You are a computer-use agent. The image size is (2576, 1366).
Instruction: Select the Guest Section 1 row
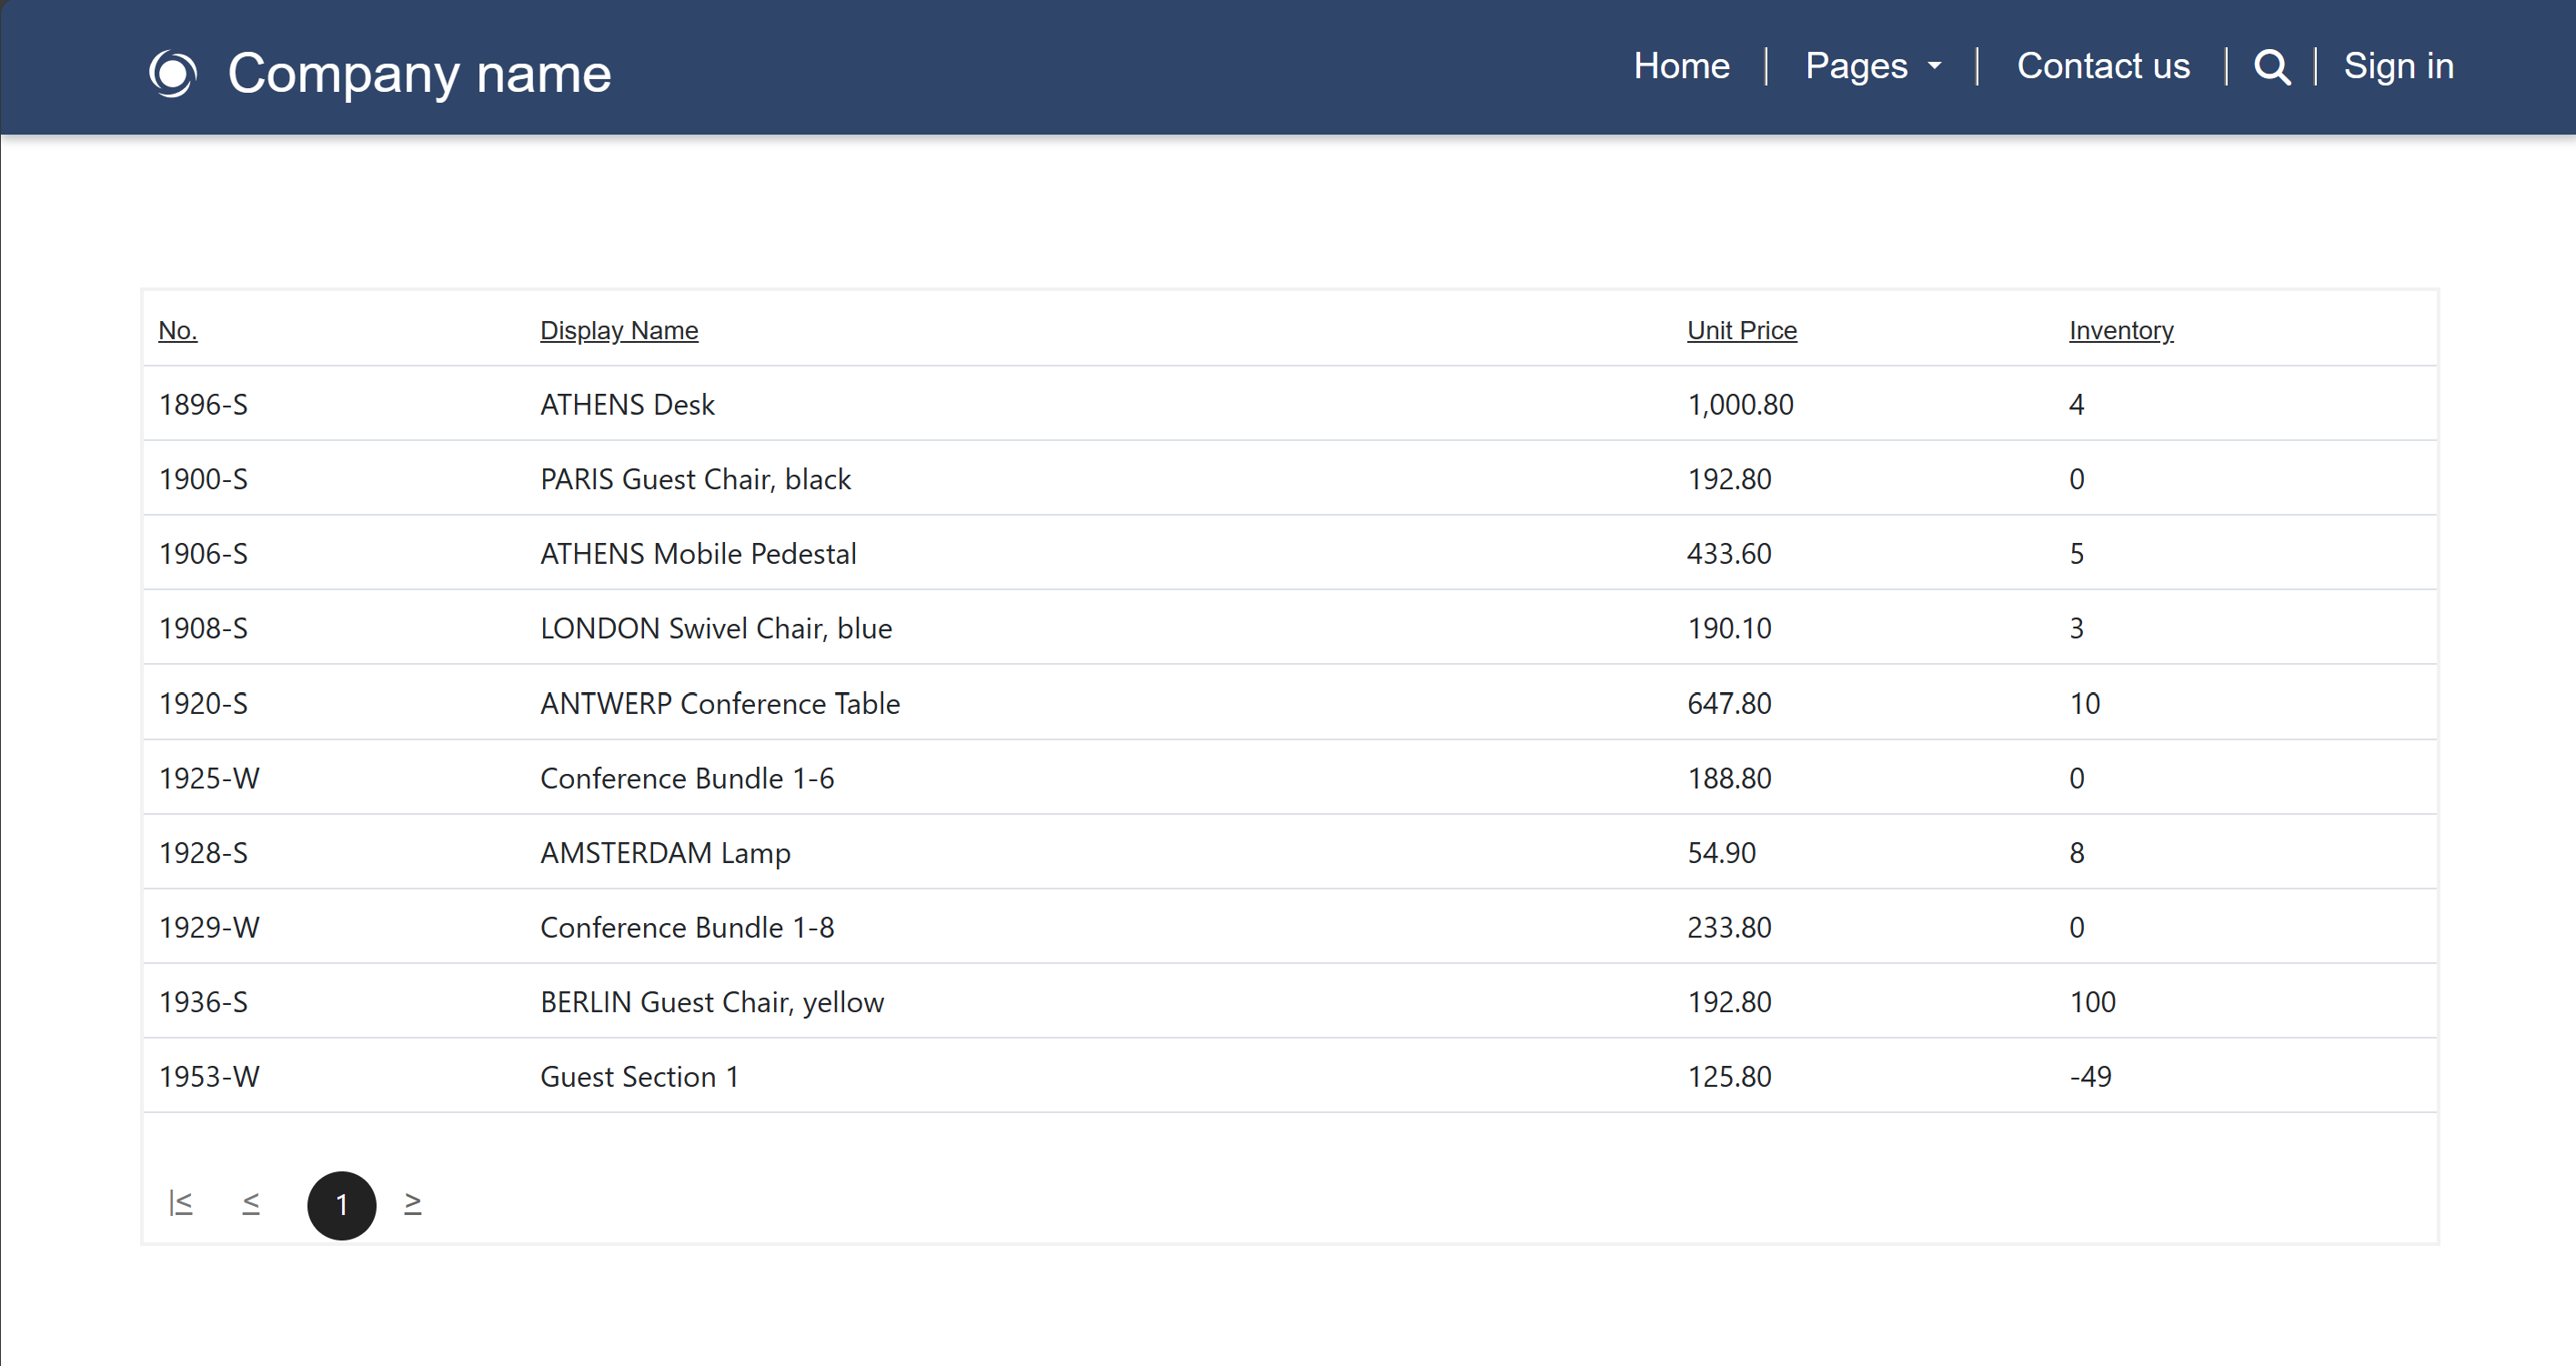pos(639,1076)
